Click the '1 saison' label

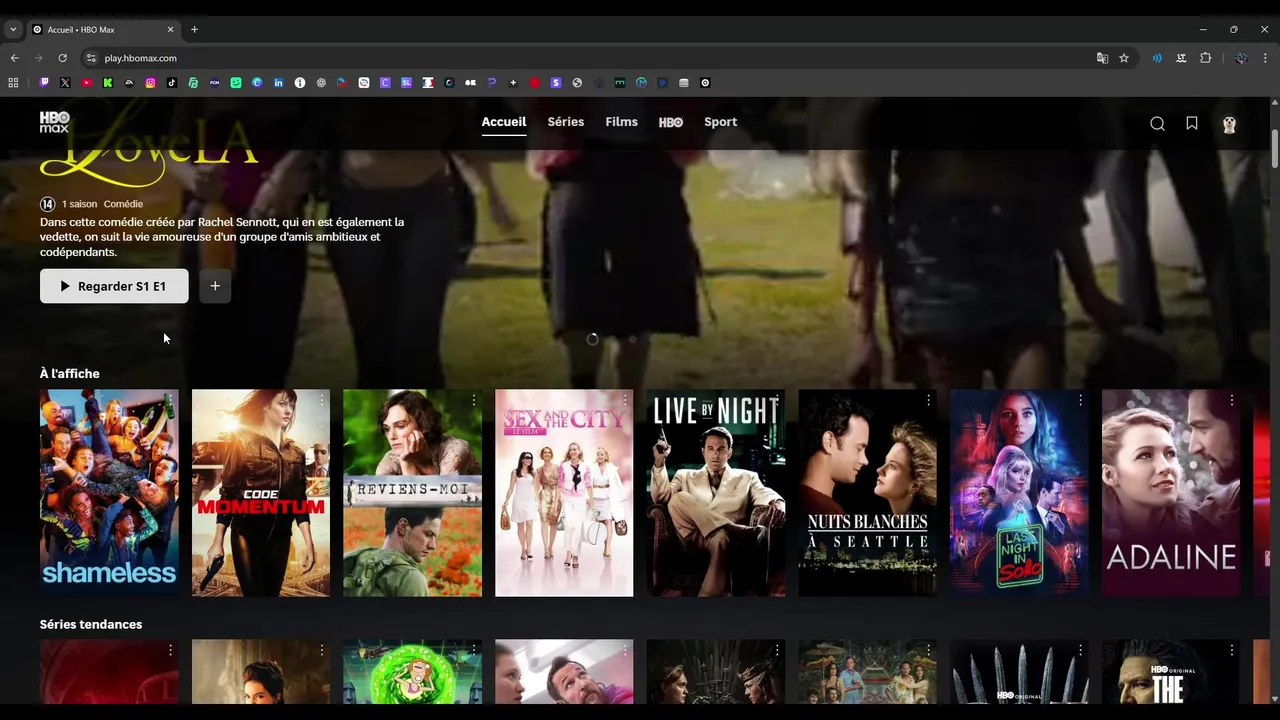coord(79,204)
